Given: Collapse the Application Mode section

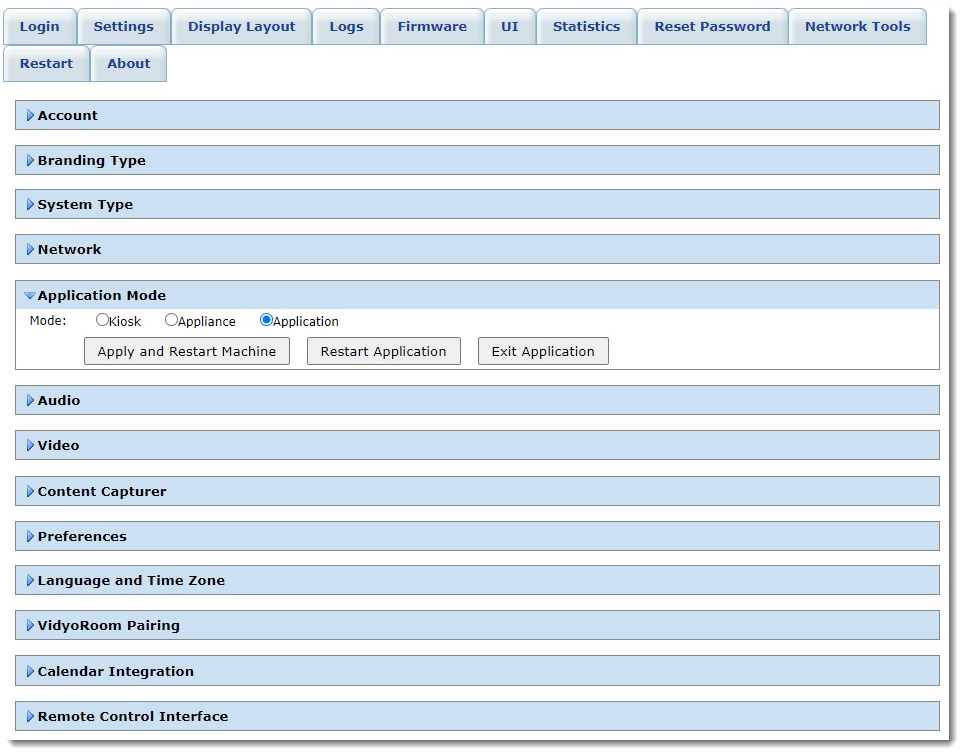Looking at the screenshot, I should tap(477, 295).
